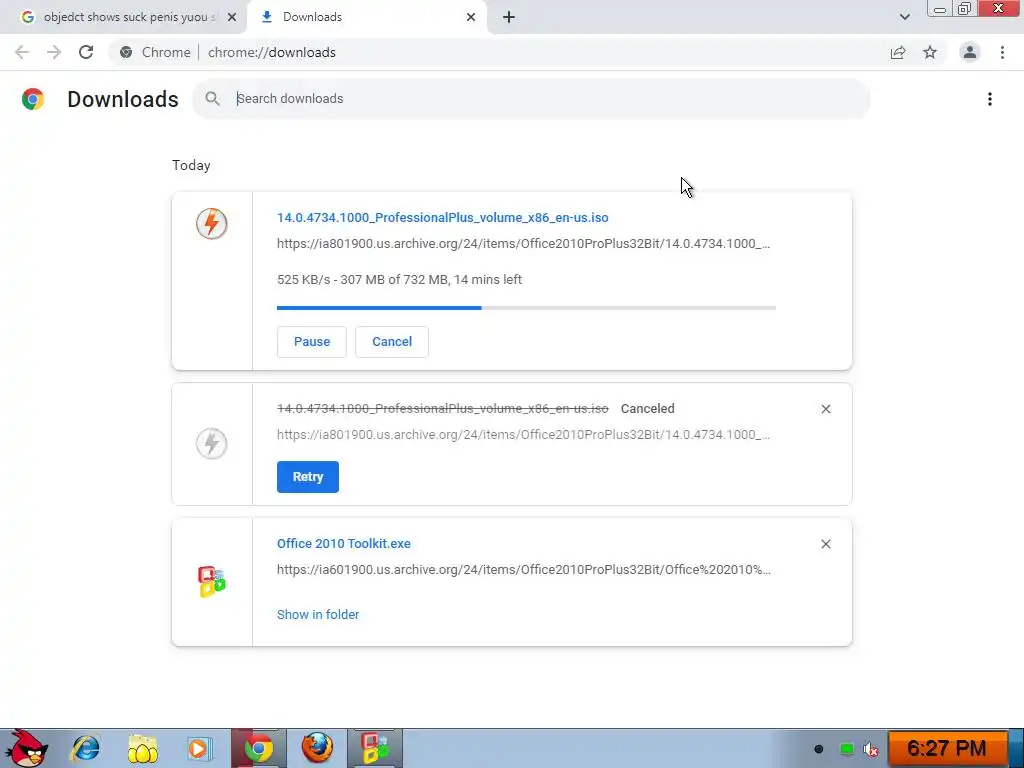Open a new tab with plus button

click(509, 17)
